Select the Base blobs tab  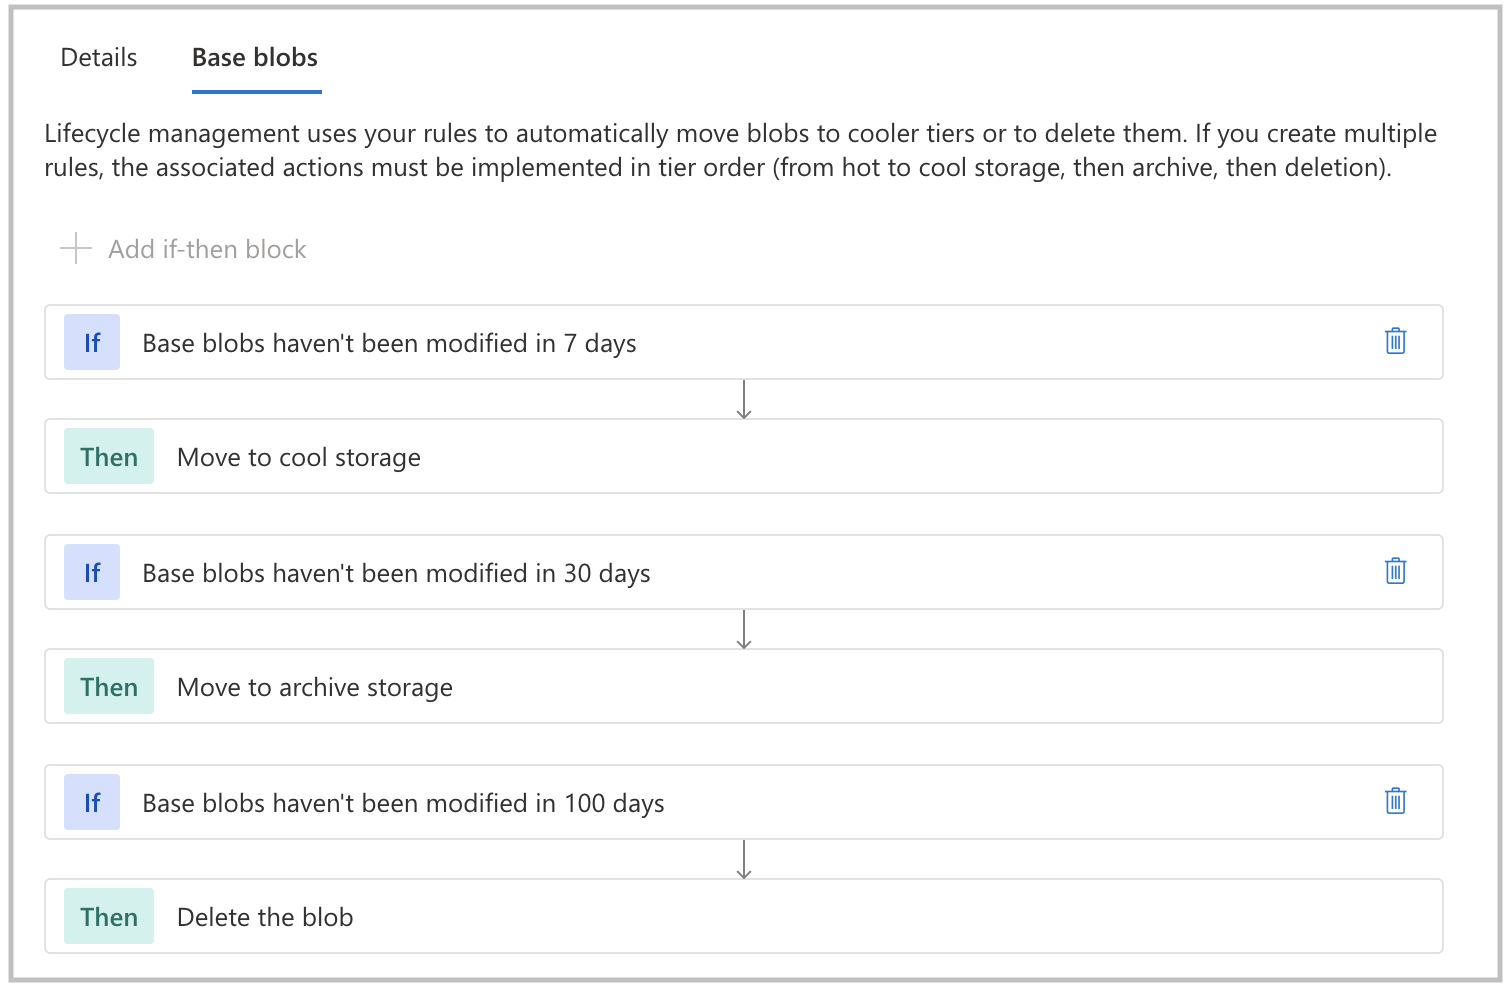(255, 58)
